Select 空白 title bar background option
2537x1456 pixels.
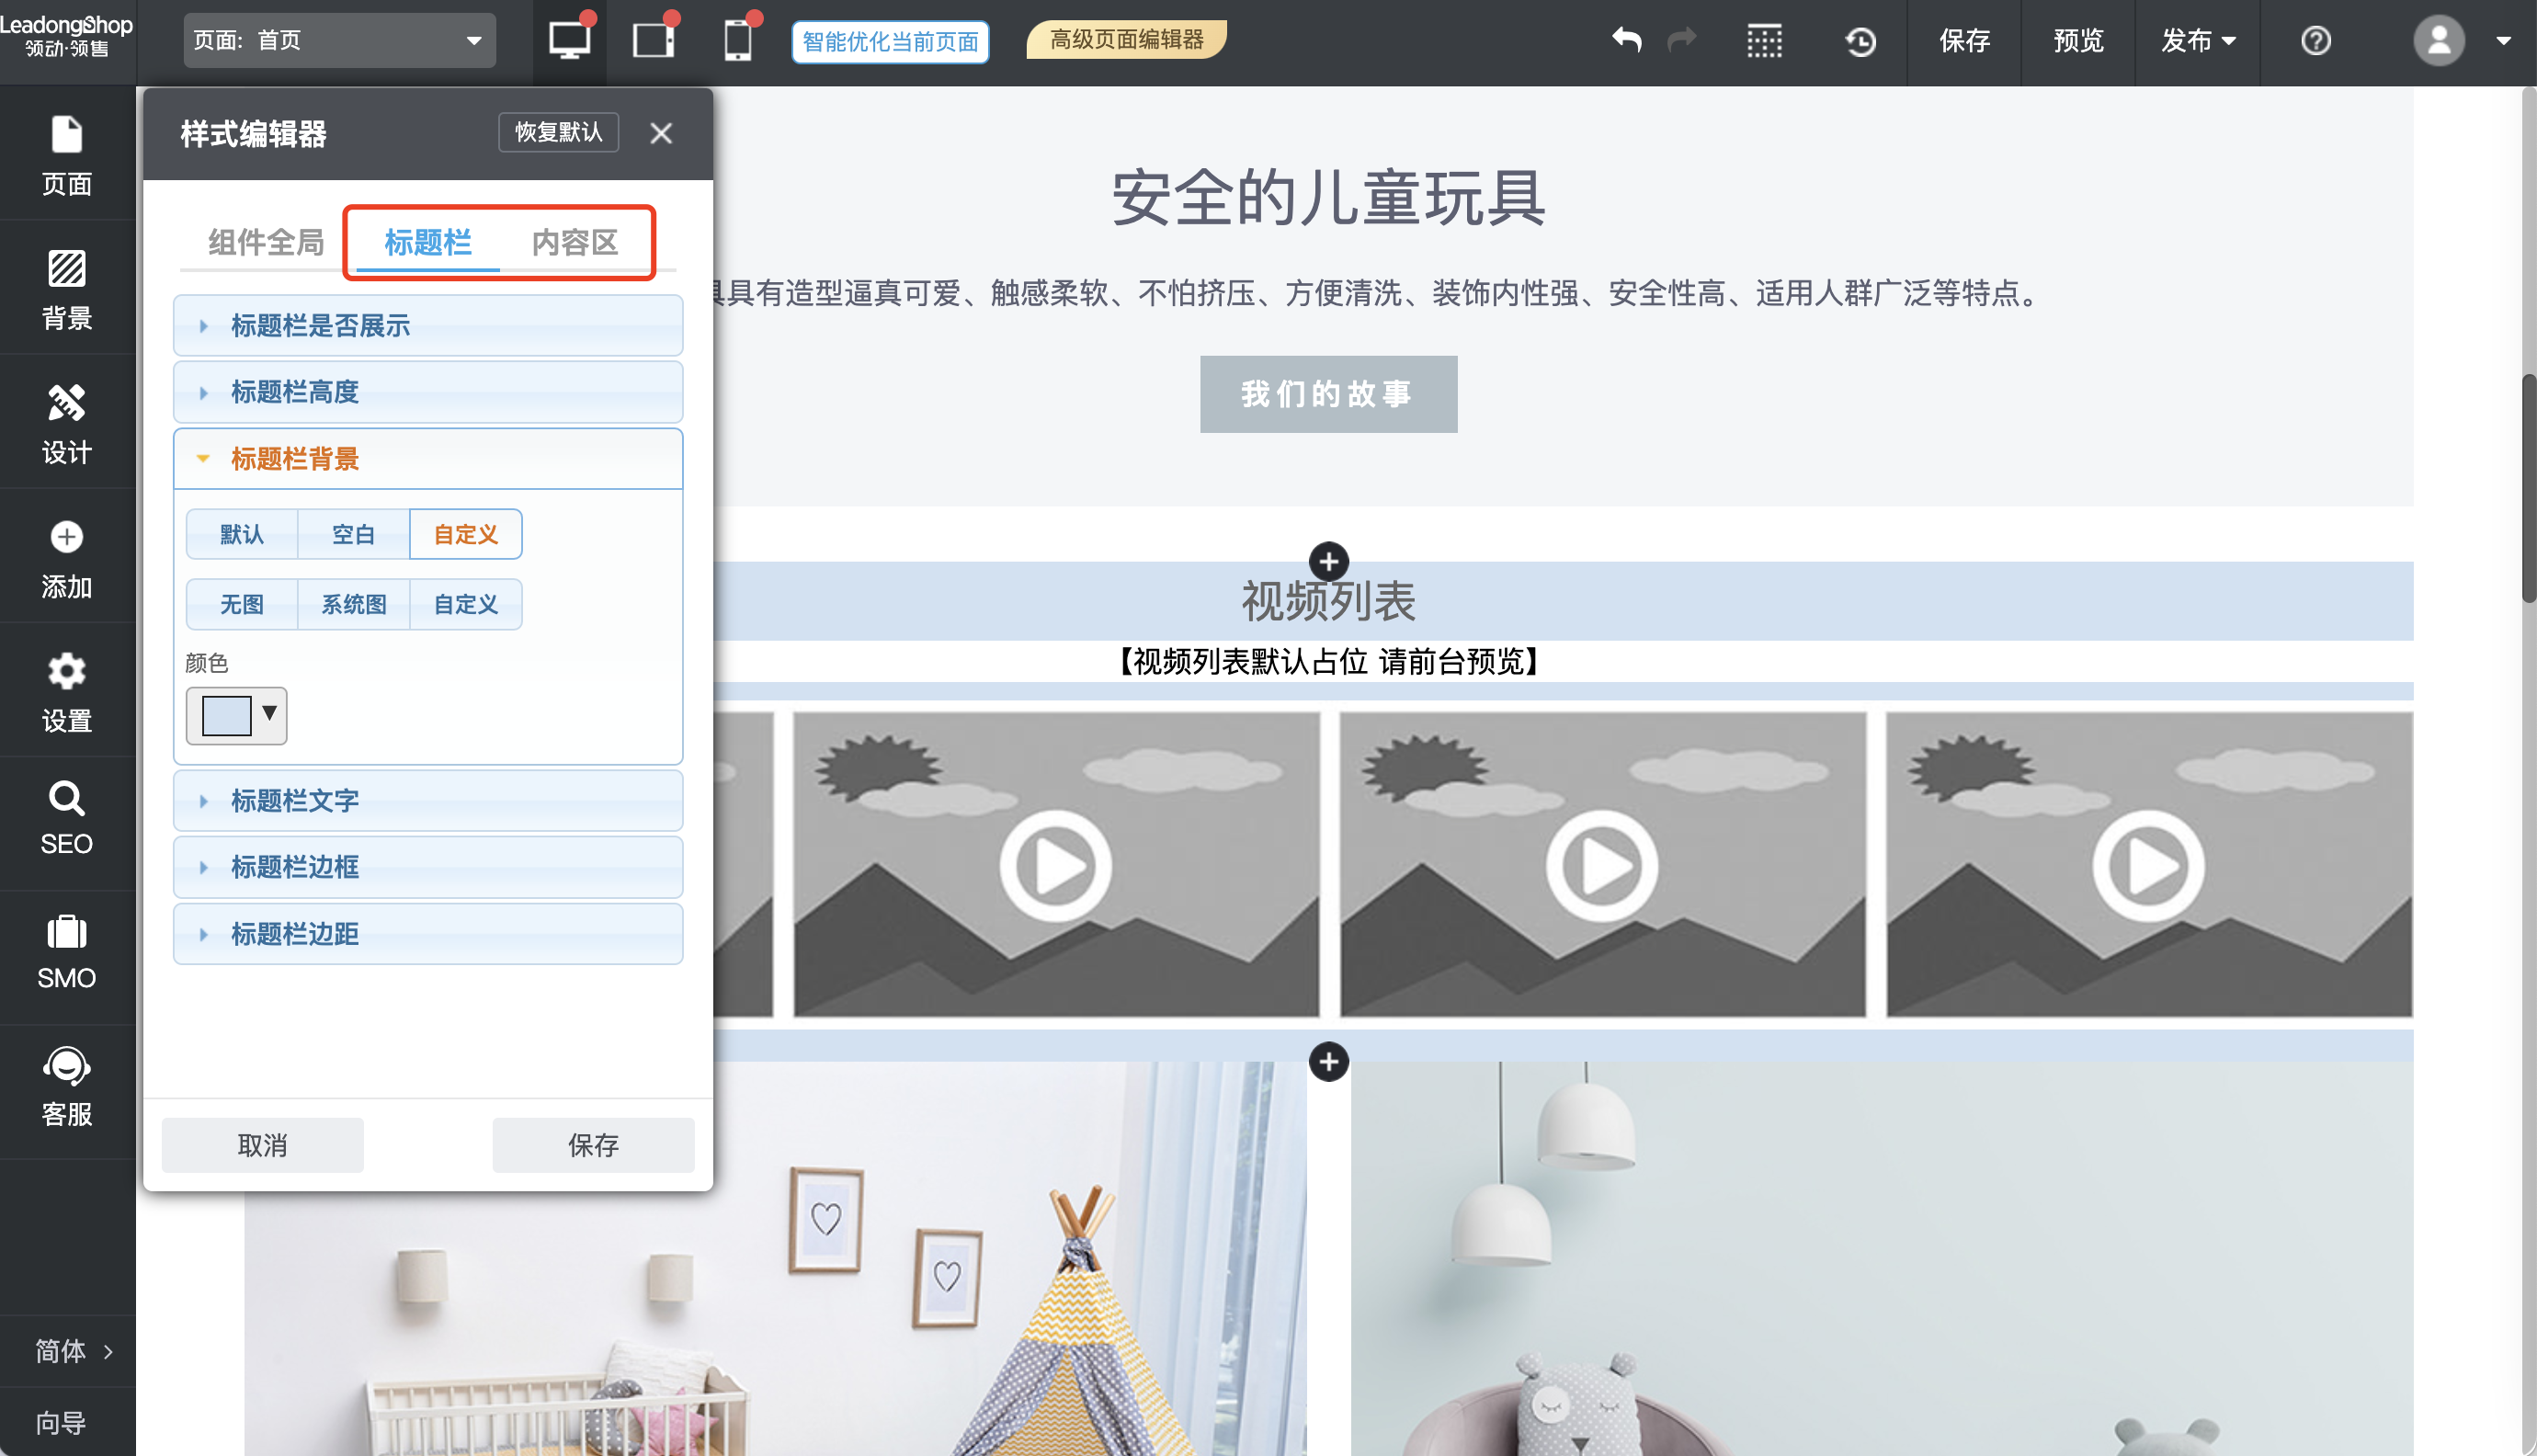tap(353, 534)
